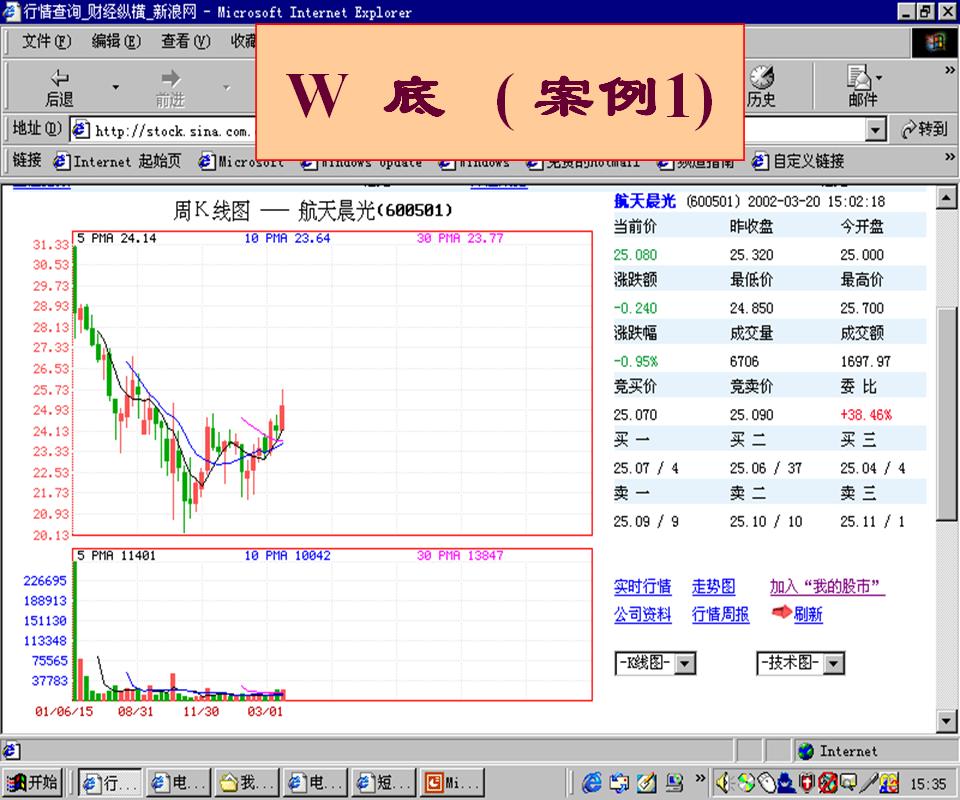Expand the main toolbar overflow chevron
Viewport: 960px width, 800px height.
tap(950, 71)
